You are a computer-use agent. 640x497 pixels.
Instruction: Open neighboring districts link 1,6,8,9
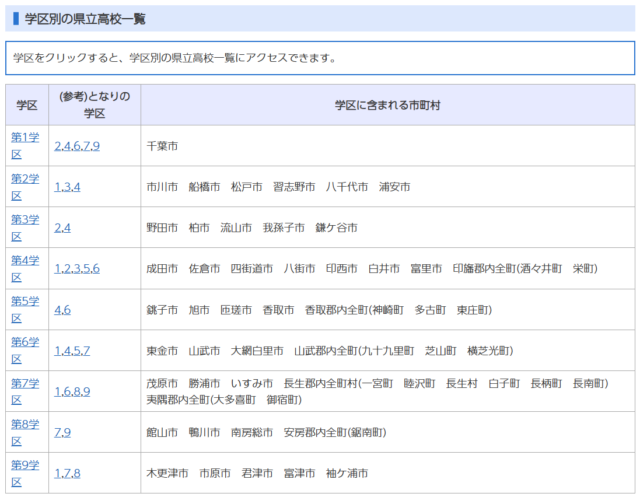point(72,392)
